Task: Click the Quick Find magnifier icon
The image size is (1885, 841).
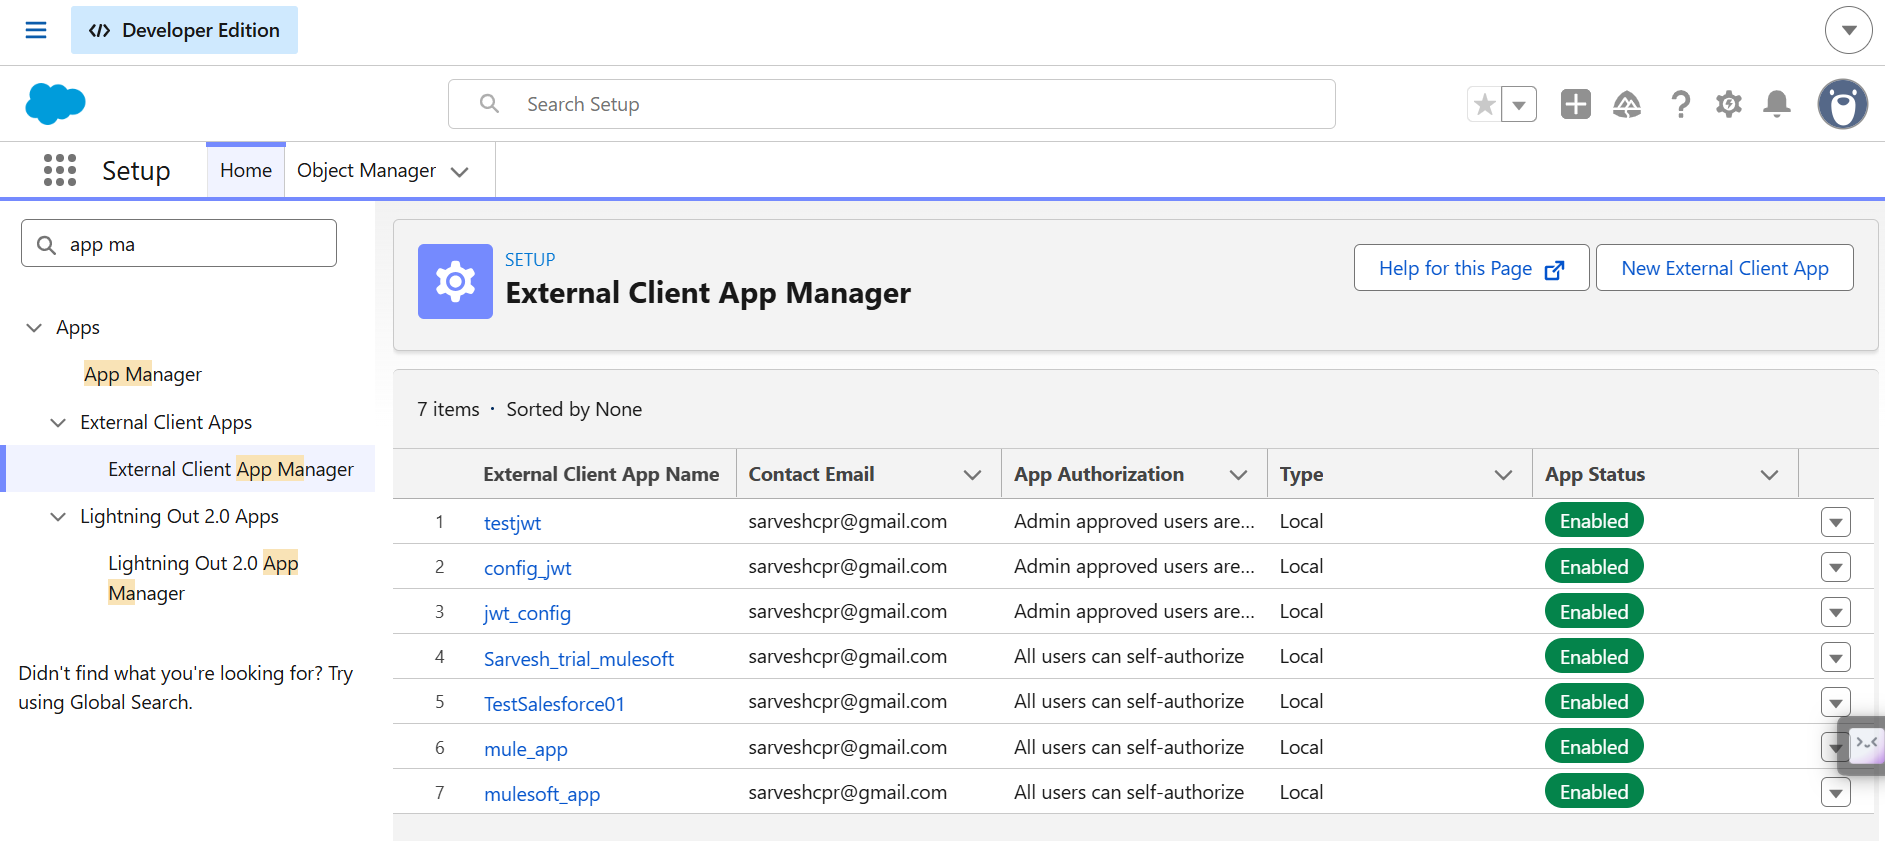Action: [46, 244]
